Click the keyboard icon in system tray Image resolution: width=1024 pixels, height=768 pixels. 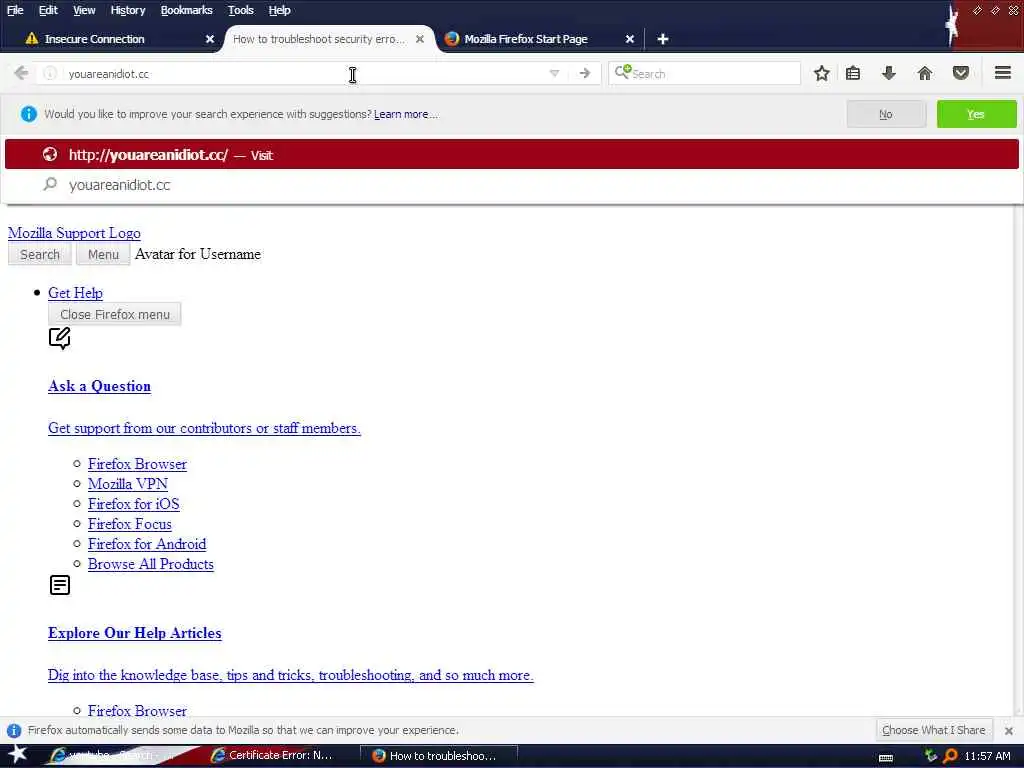click(x=886, y=758)
